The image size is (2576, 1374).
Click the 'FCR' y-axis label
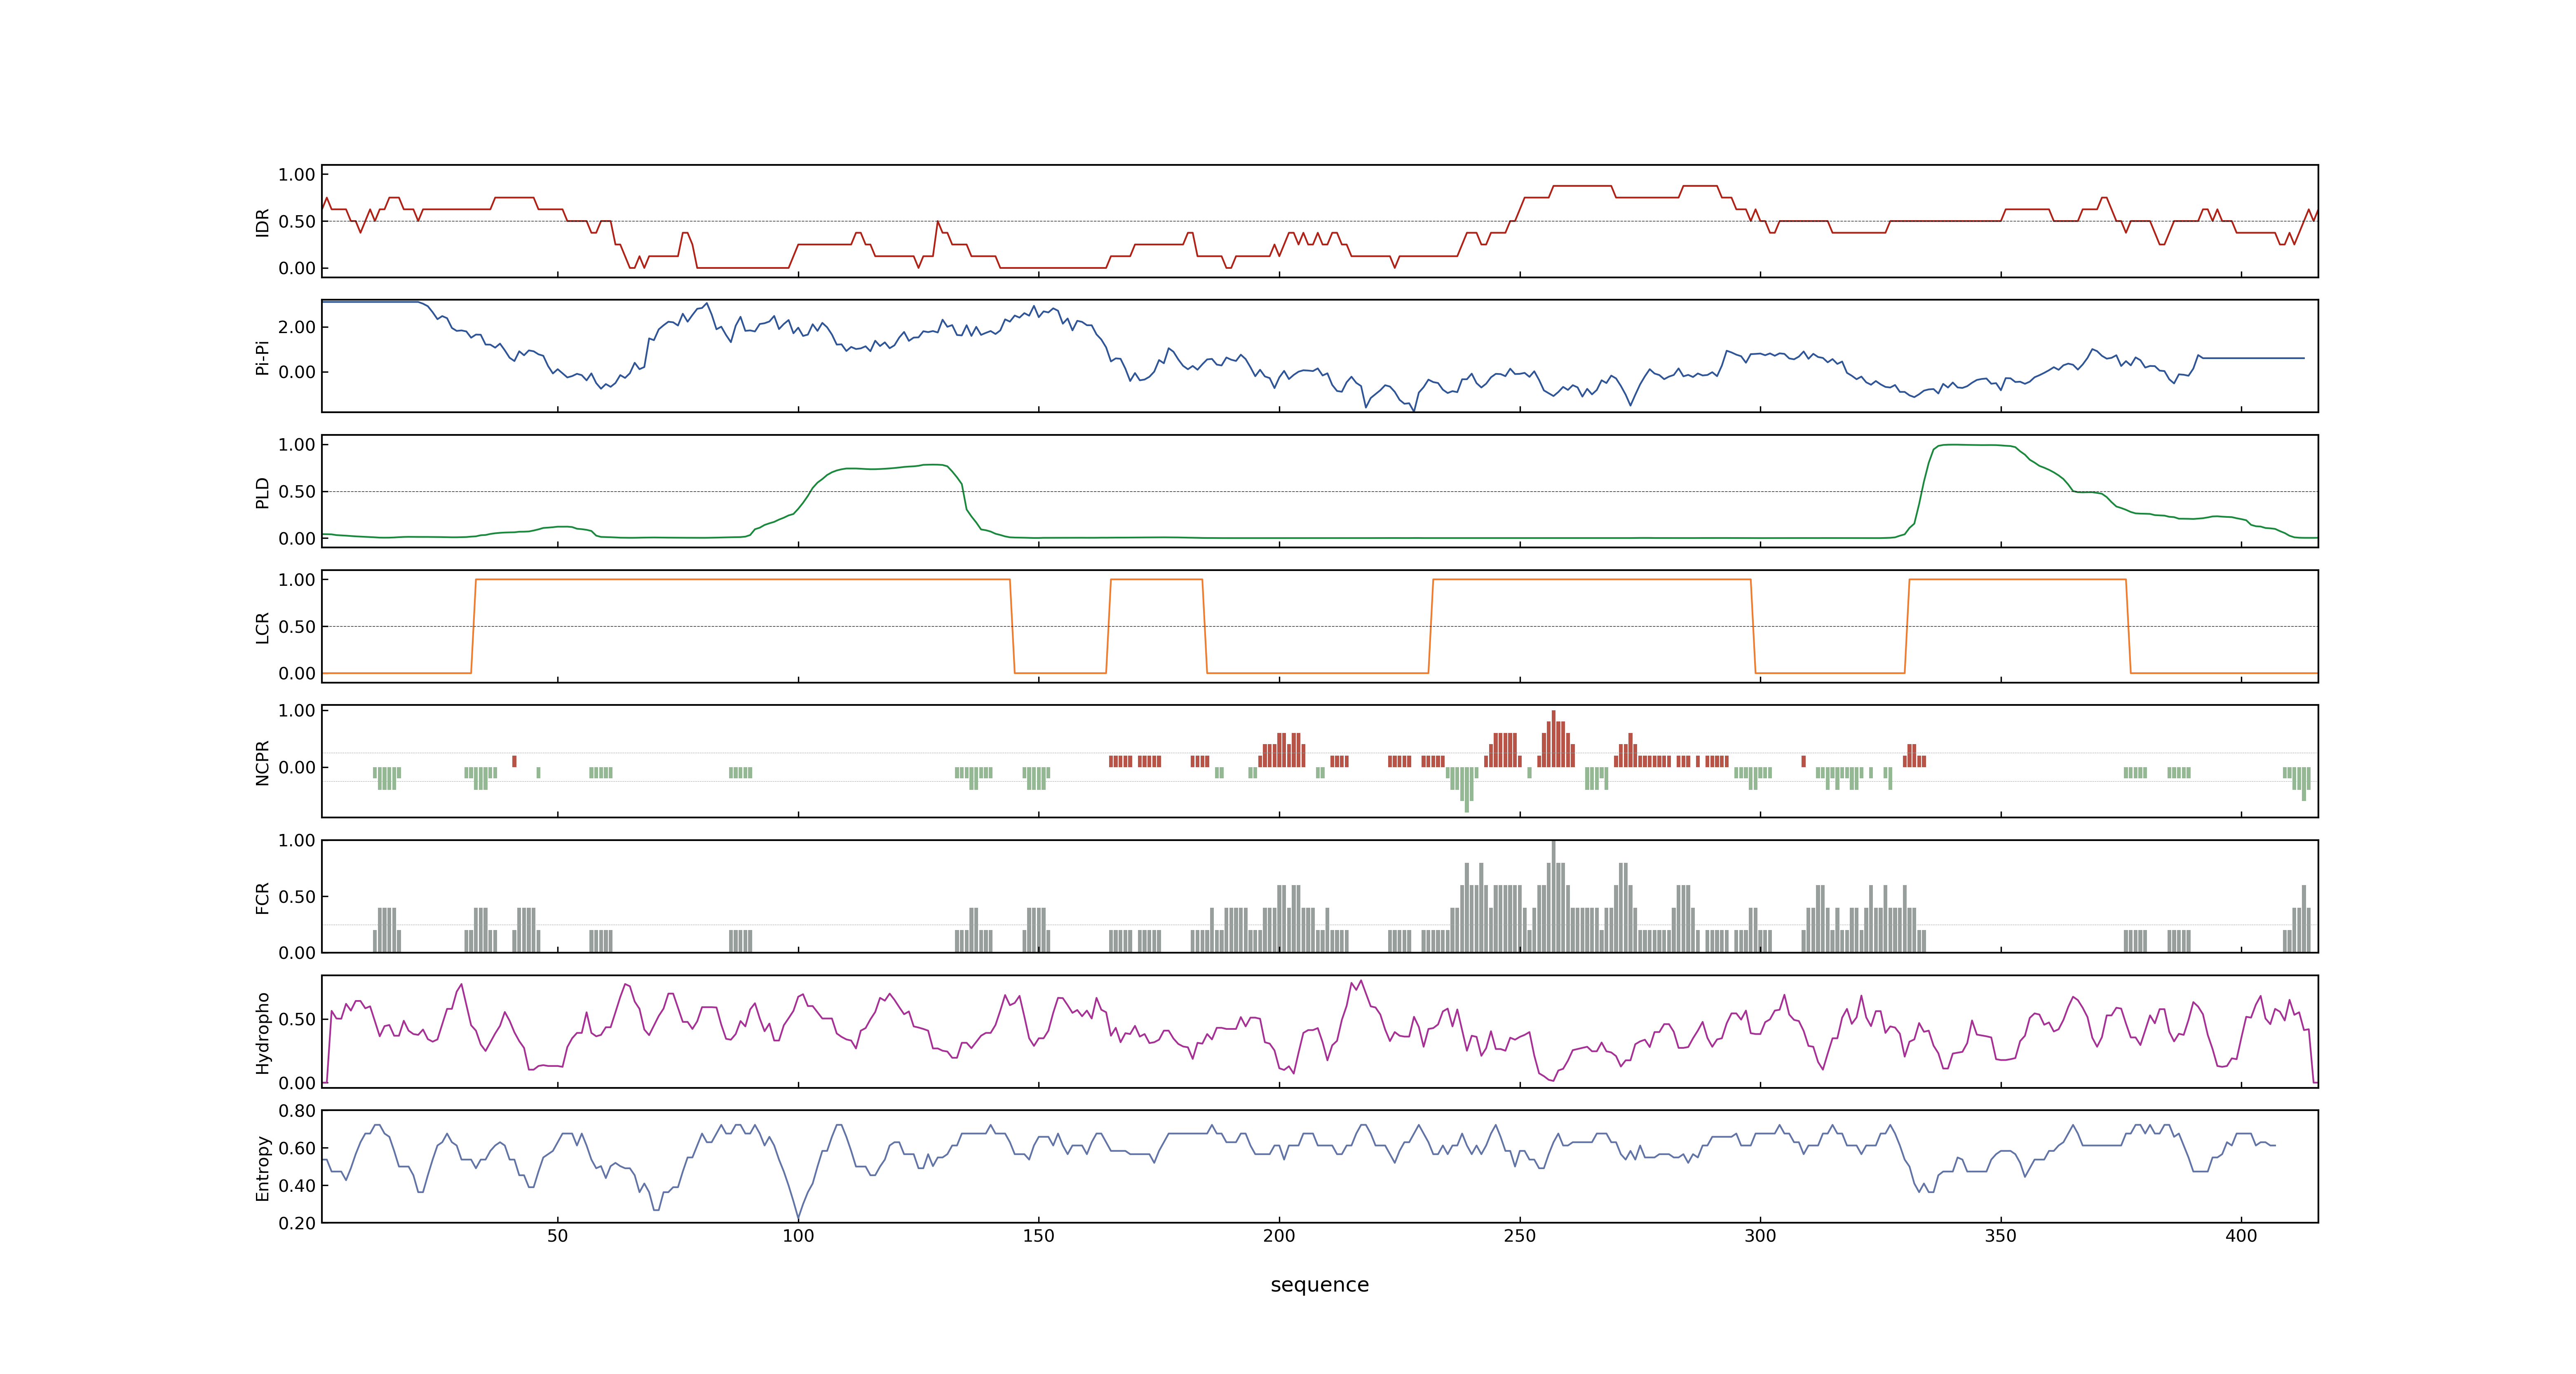point(263,897)
